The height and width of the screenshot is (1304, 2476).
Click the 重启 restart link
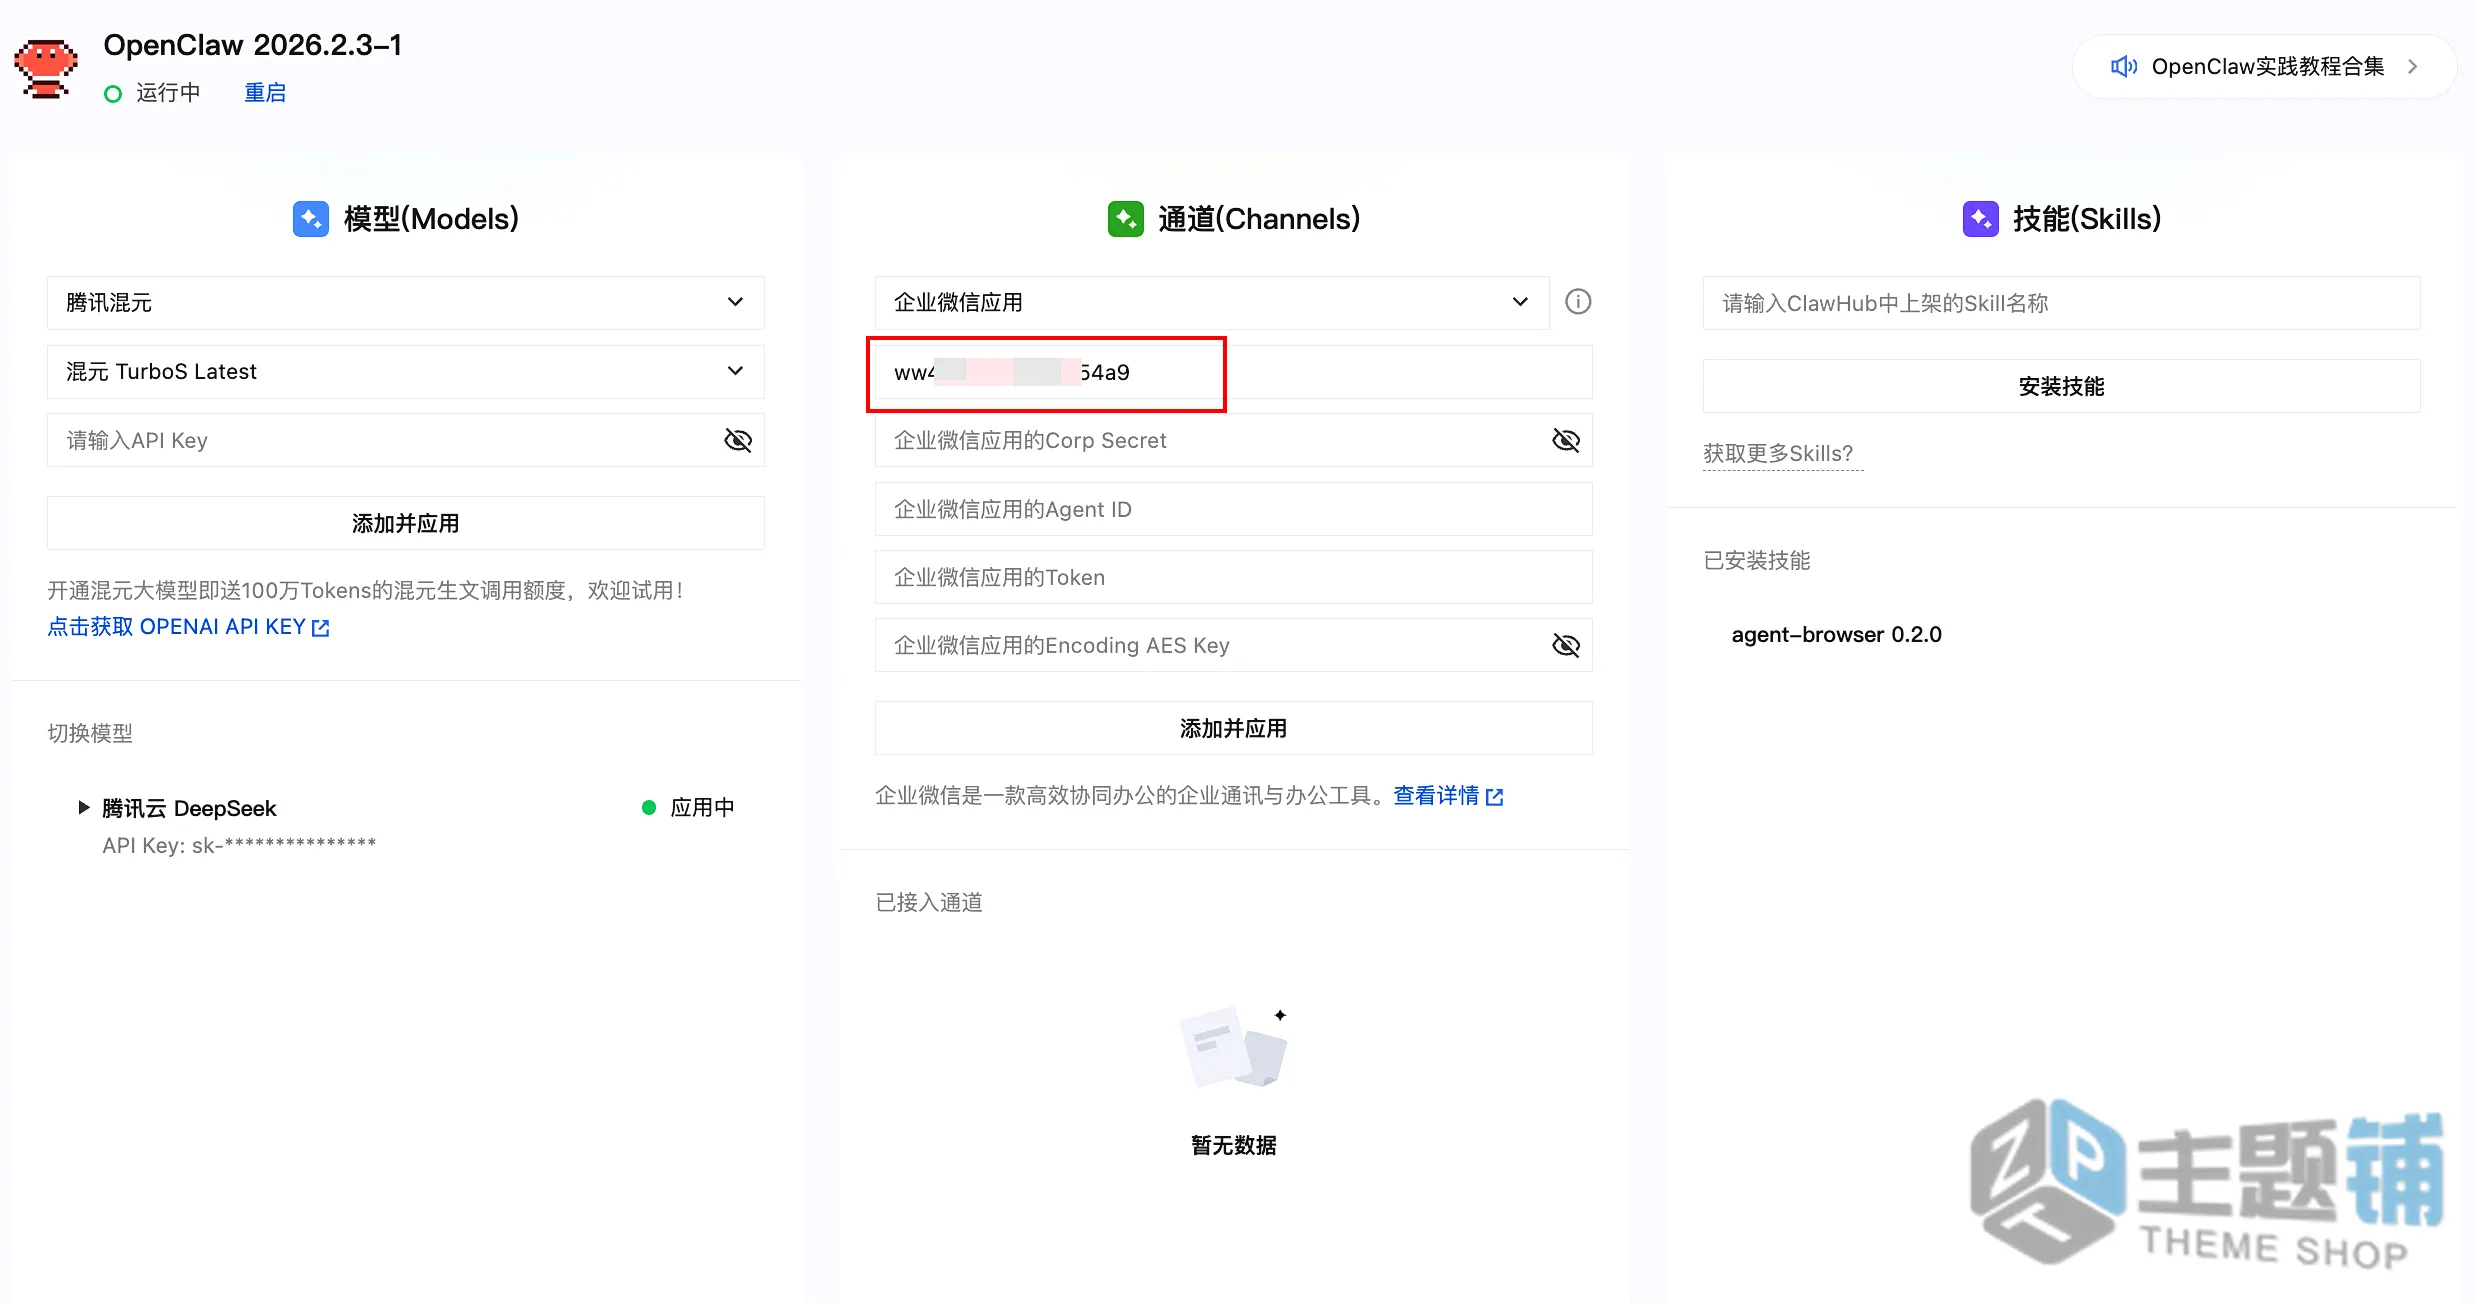click(x=265, y=93)
